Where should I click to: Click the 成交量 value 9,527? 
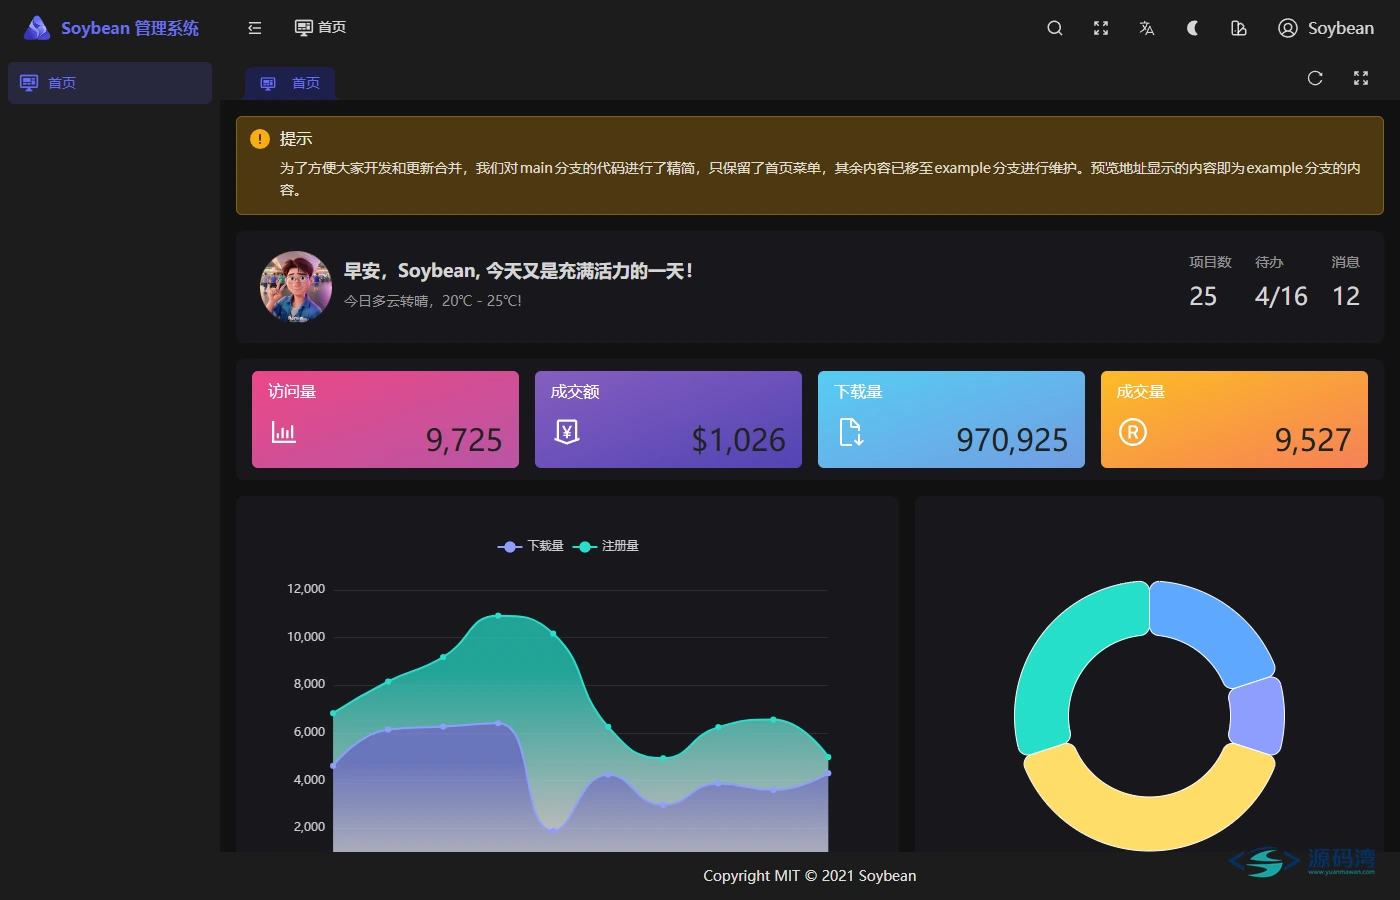pyautogui.click(x=1313, y=440)
